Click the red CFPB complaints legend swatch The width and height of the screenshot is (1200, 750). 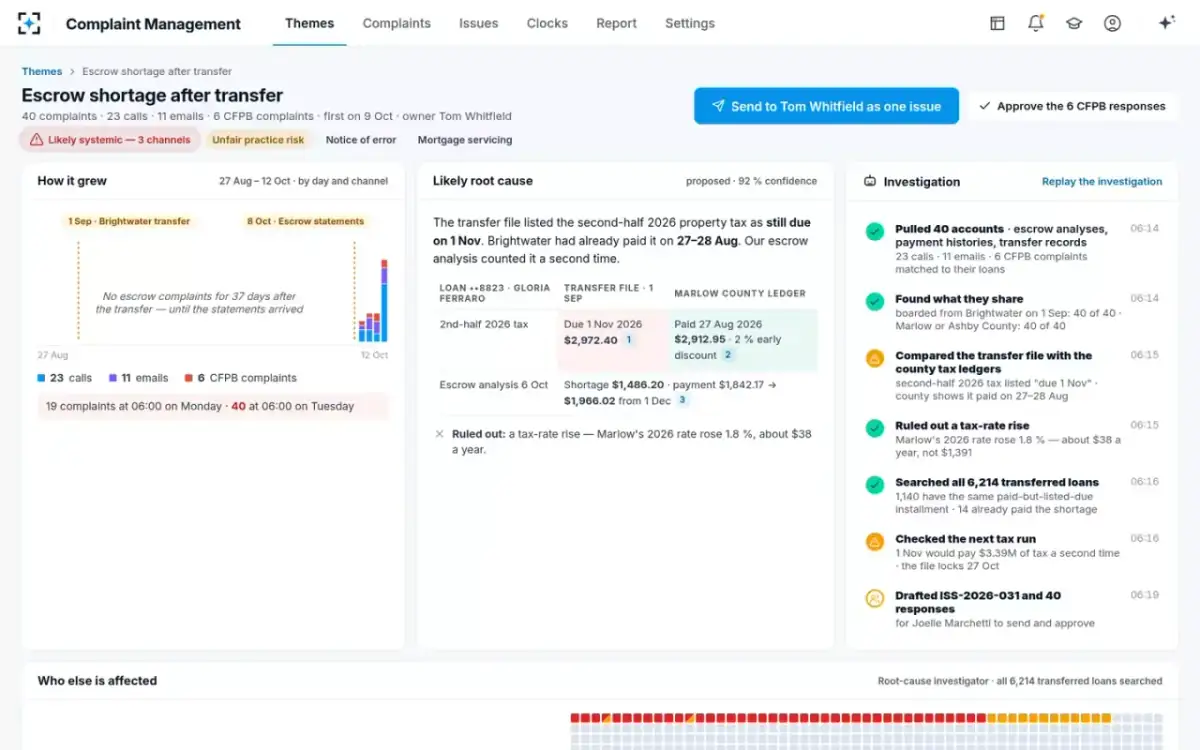point(187,378)
